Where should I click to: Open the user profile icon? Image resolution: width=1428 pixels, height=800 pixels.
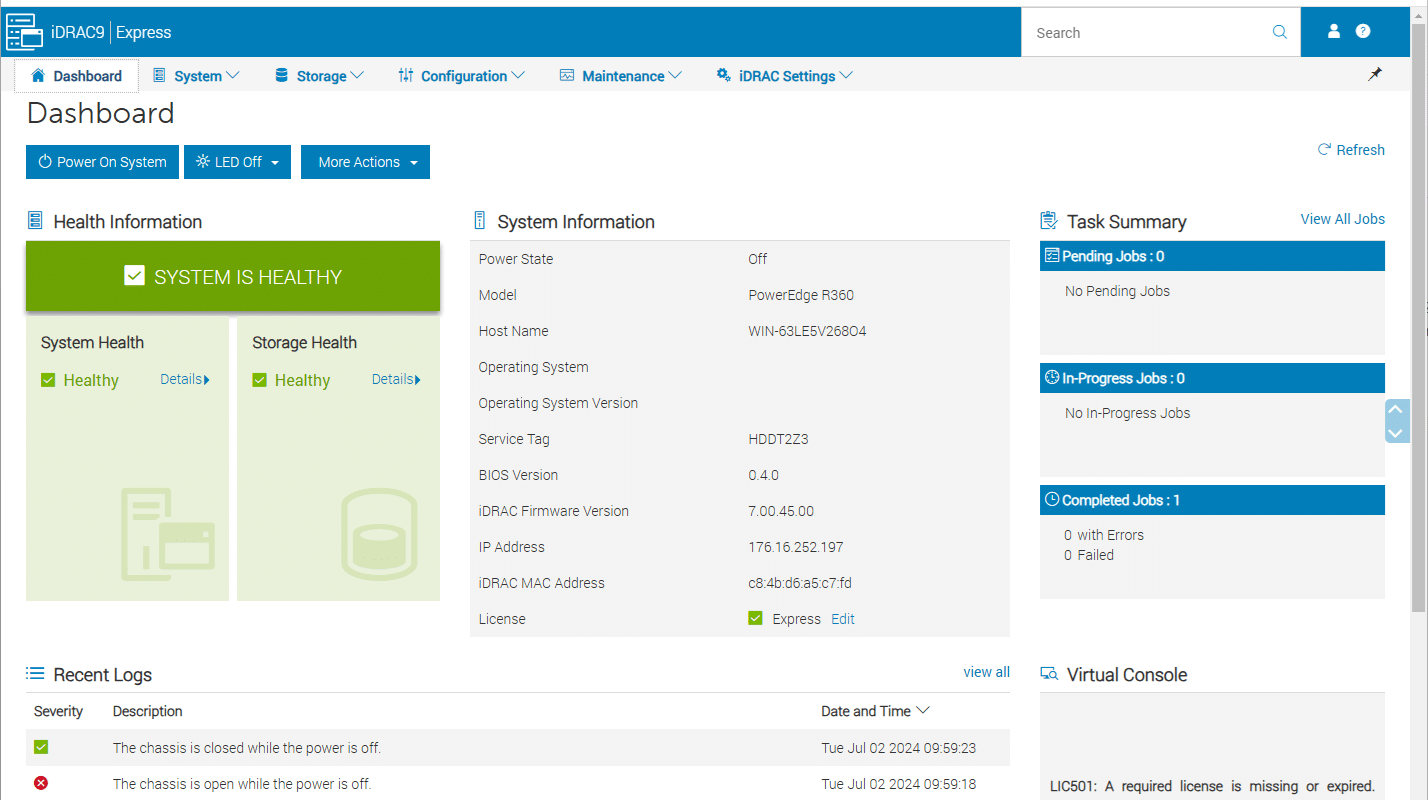pyautogui.click(x=1333, y=31)
